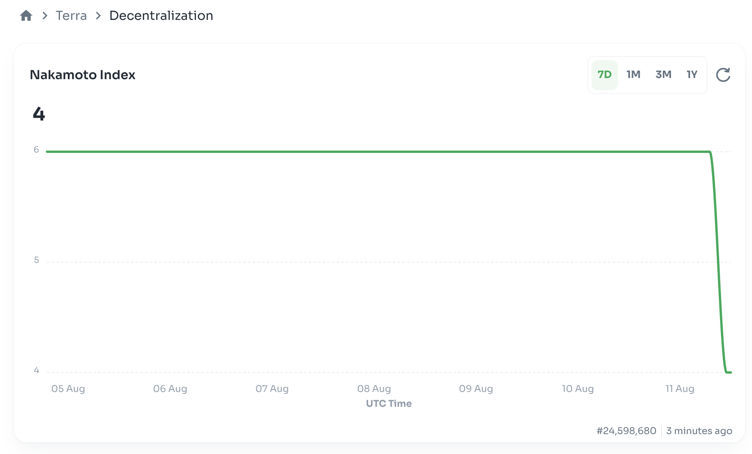The height and width of the screenshot is (454, 752).
Task: Click the home icon in breadcrumb
Action: pos(26,16)
